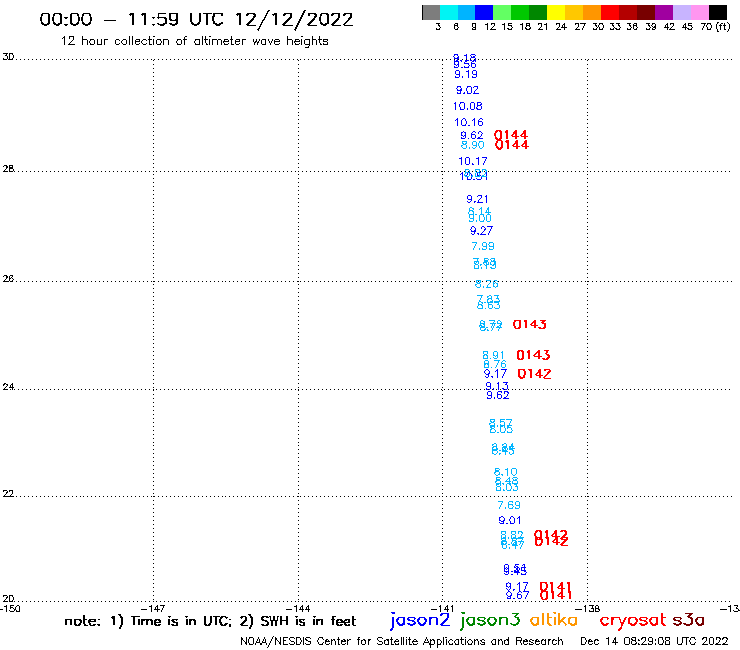
Task: Select the wave height reading 9.02
Action: click(x=467, y=90)
